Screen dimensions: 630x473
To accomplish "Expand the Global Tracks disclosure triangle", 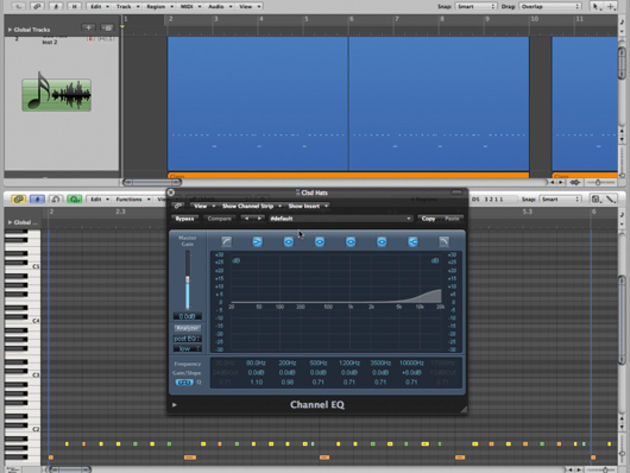I will (x=9, y=29).
